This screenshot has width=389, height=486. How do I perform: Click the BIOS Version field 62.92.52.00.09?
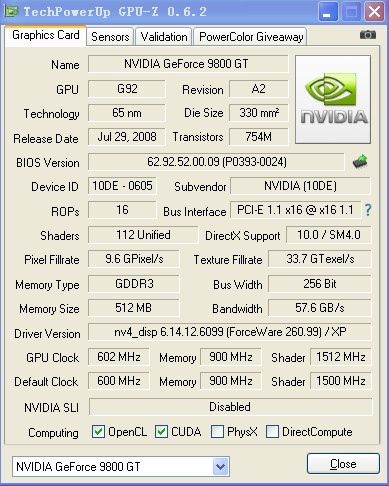216,162
